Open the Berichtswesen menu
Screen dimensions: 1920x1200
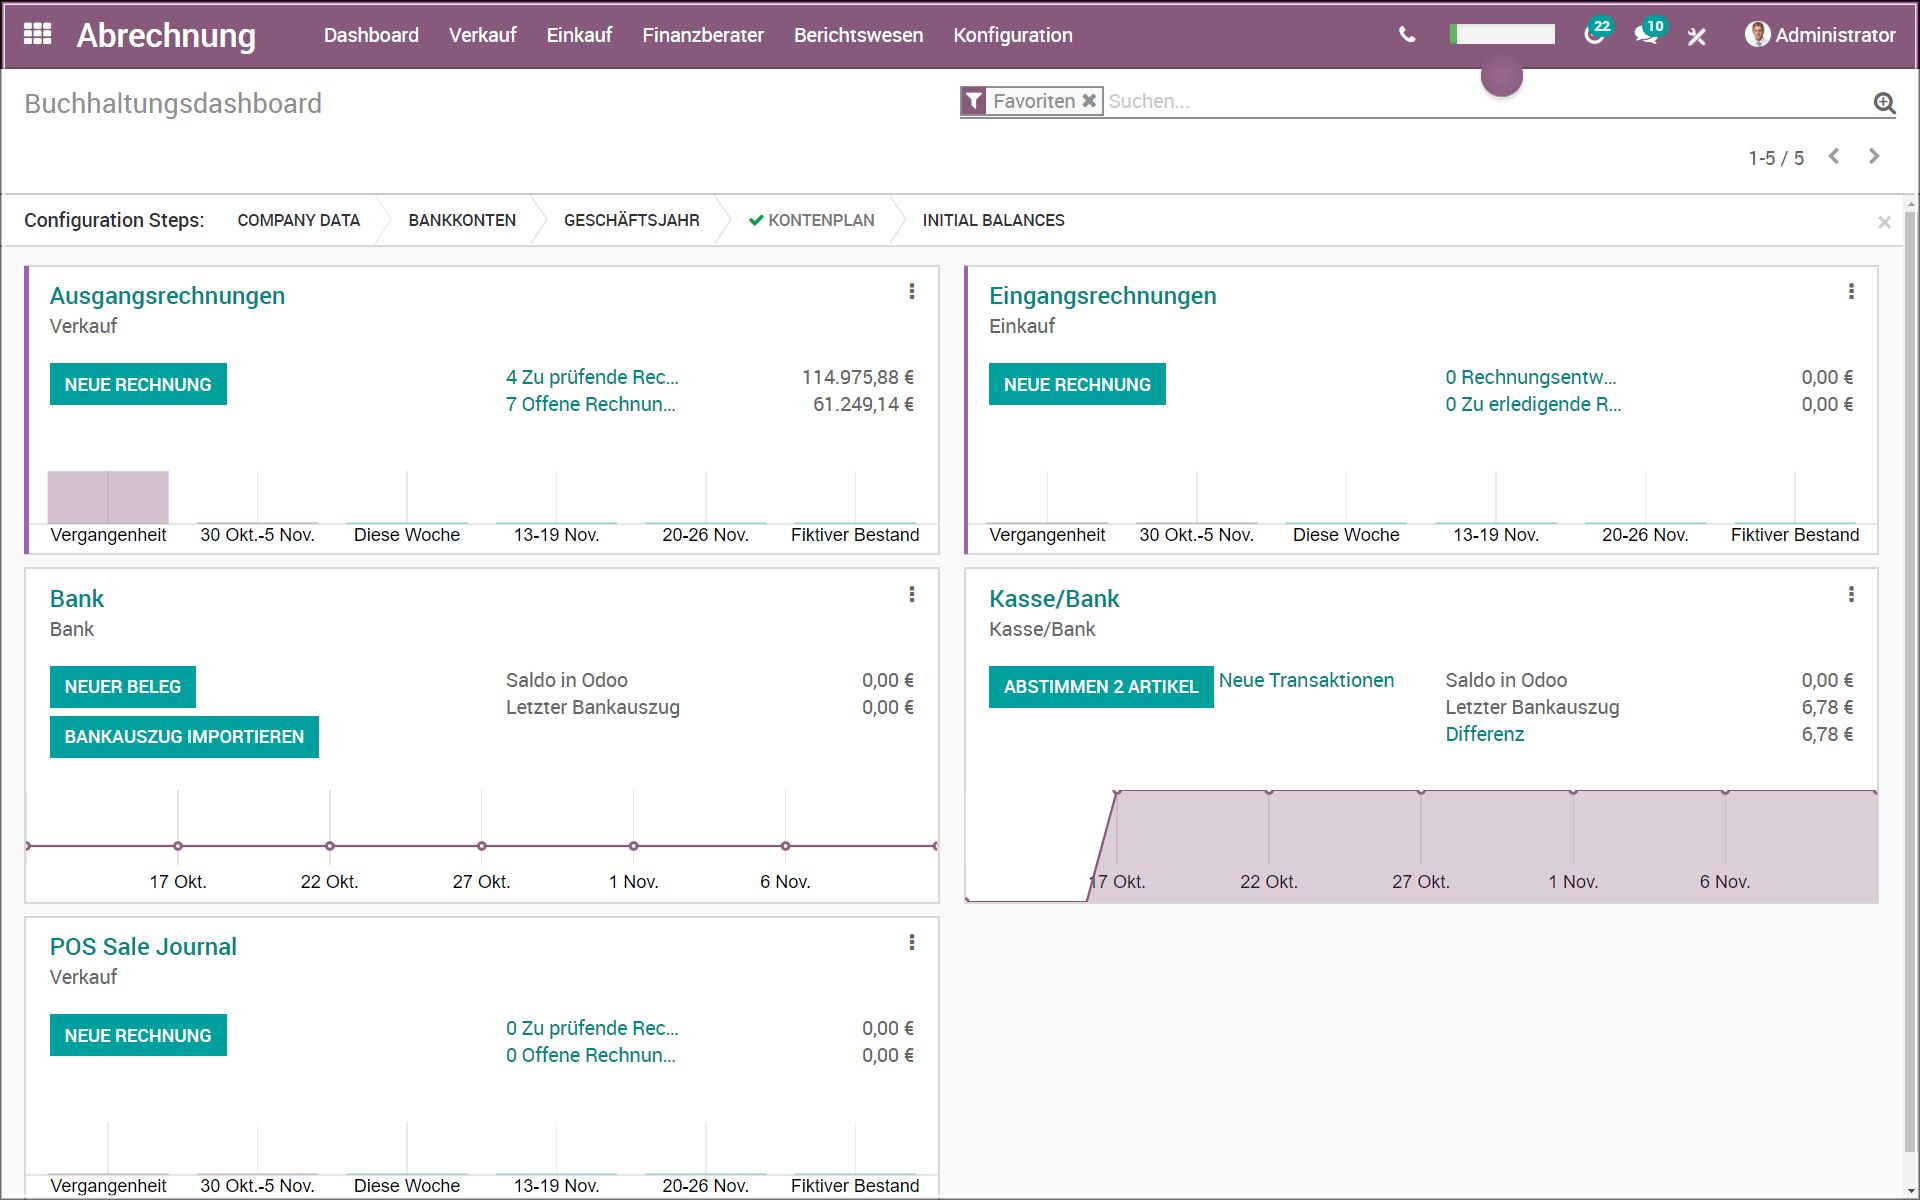coord(858,35)
